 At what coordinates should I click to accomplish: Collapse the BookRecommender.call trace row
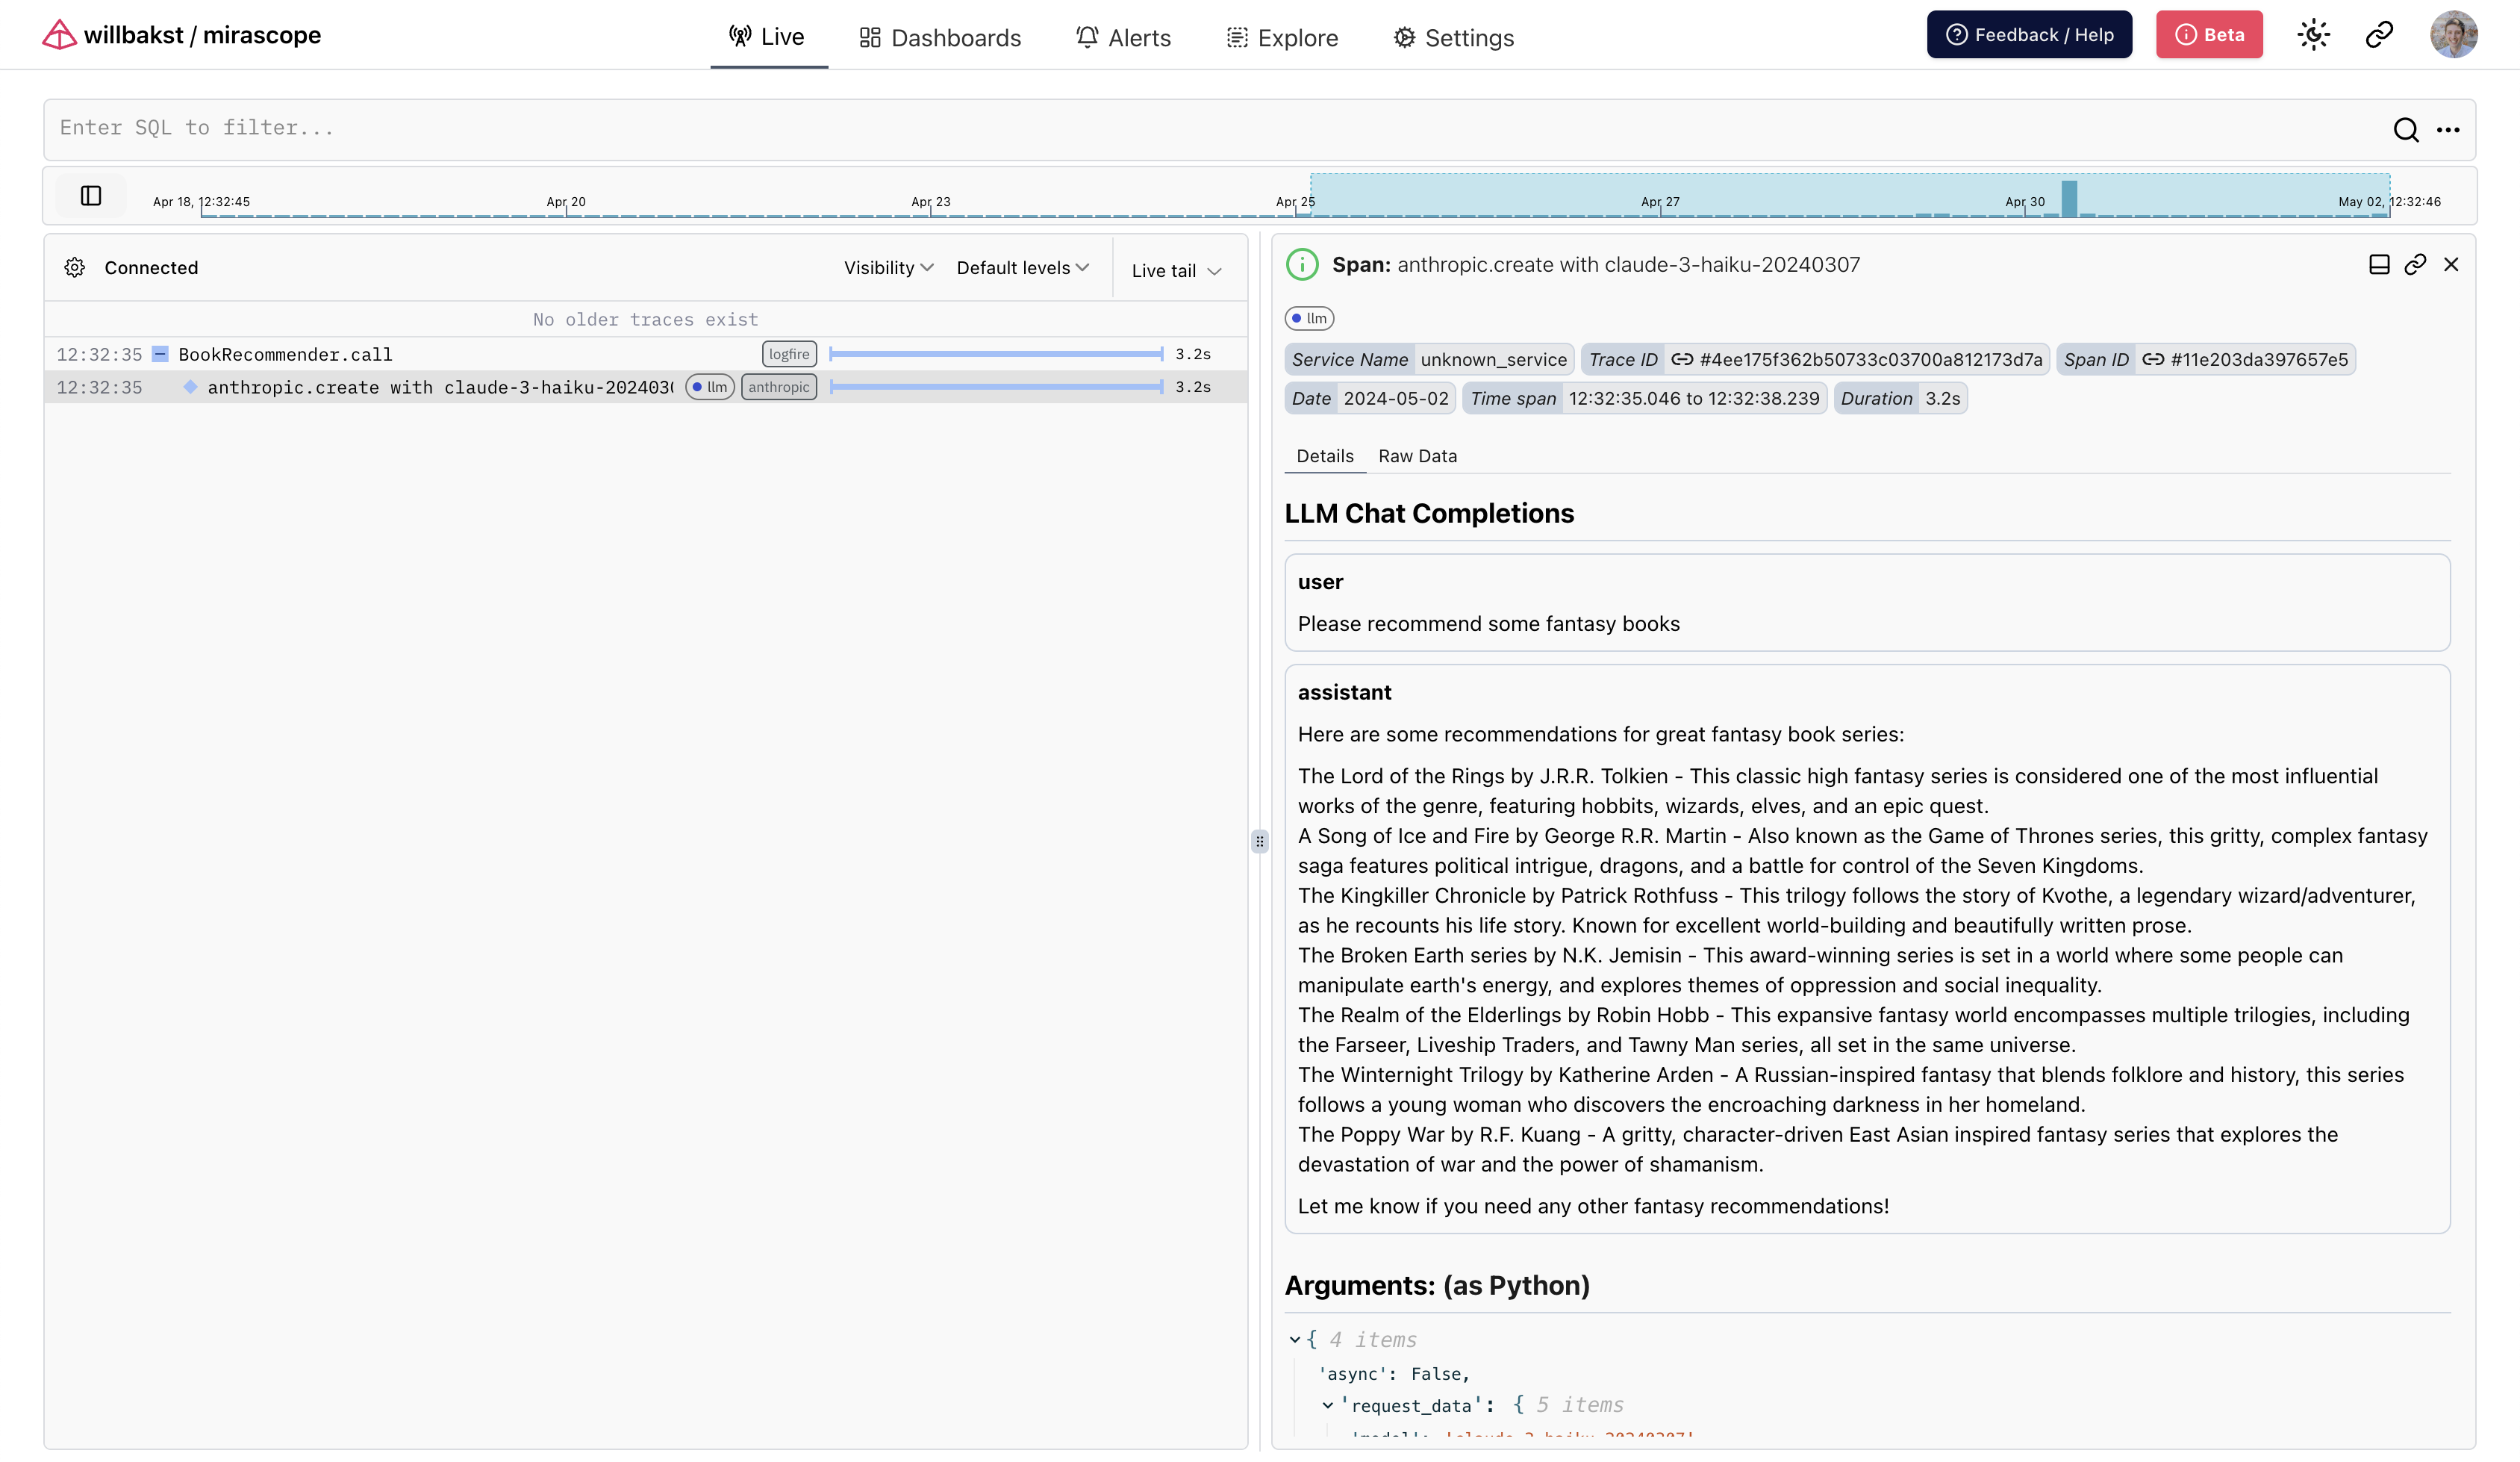tap(160, 354)
